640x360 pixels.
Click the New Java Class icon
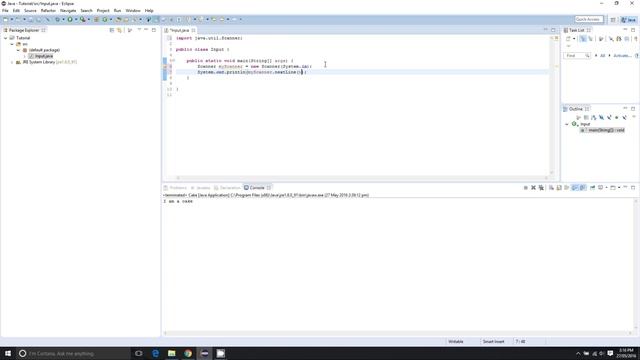pyautogui.click(x=105, y=19)
